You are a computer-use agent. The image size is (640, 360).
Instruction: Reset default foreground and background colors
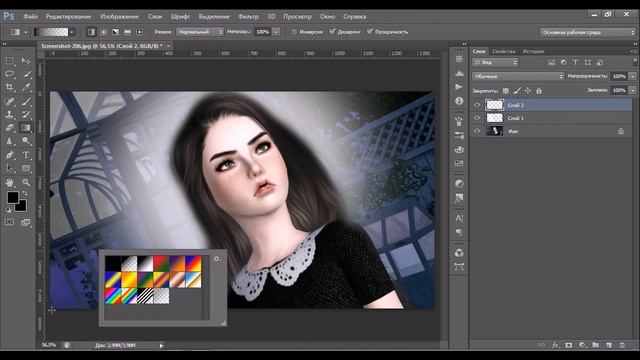[9, 210]
